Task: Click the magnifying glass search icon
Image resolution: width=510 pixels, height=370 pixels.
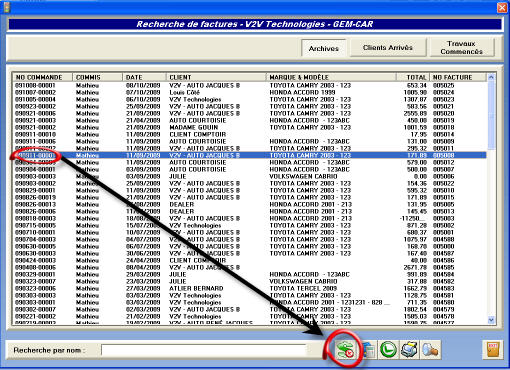Action: [x=430, y=350]
